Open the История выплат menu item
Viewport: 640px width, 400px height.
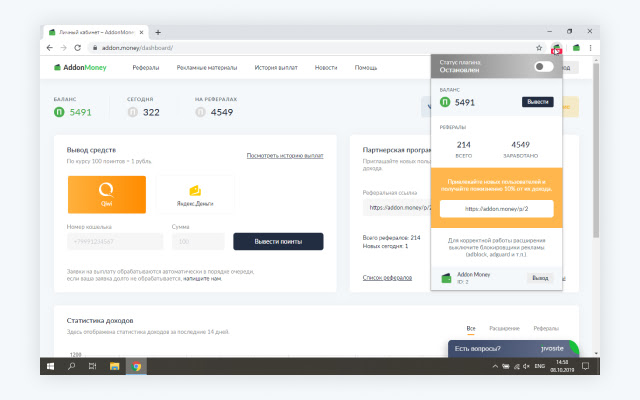[273, 68]
